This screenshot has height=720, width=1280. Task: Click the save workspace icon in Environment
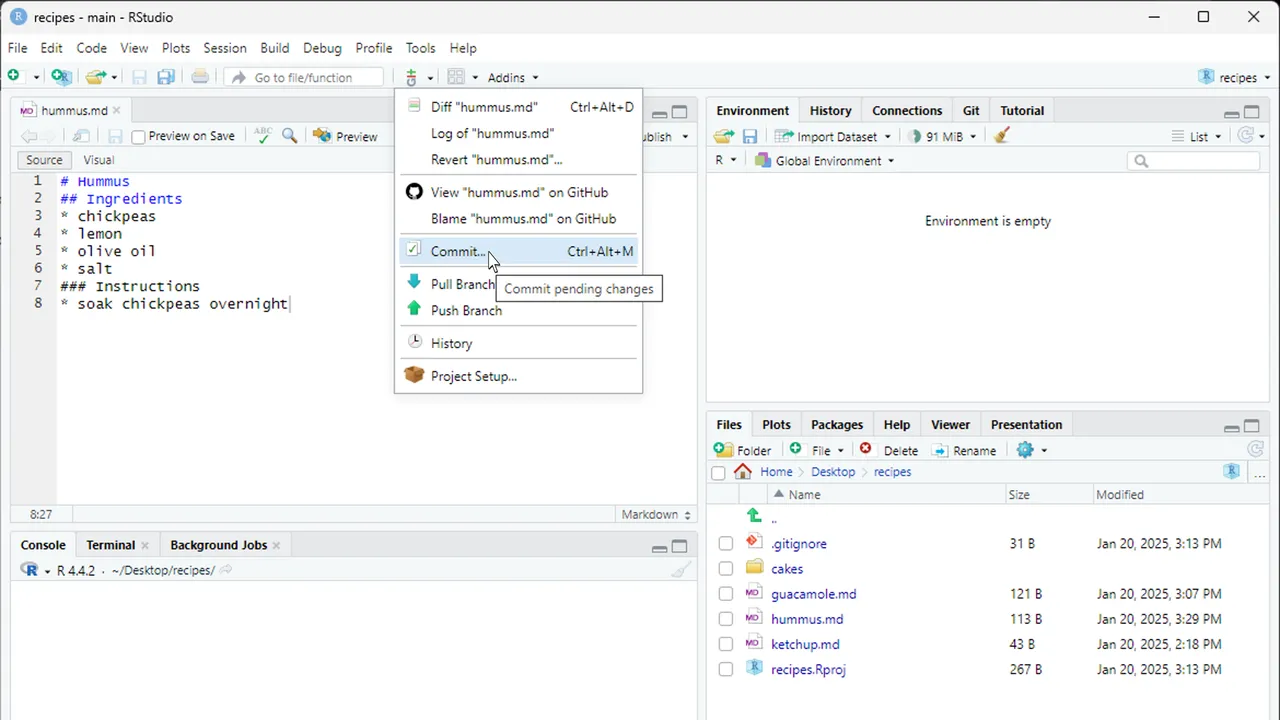point(749,136)
